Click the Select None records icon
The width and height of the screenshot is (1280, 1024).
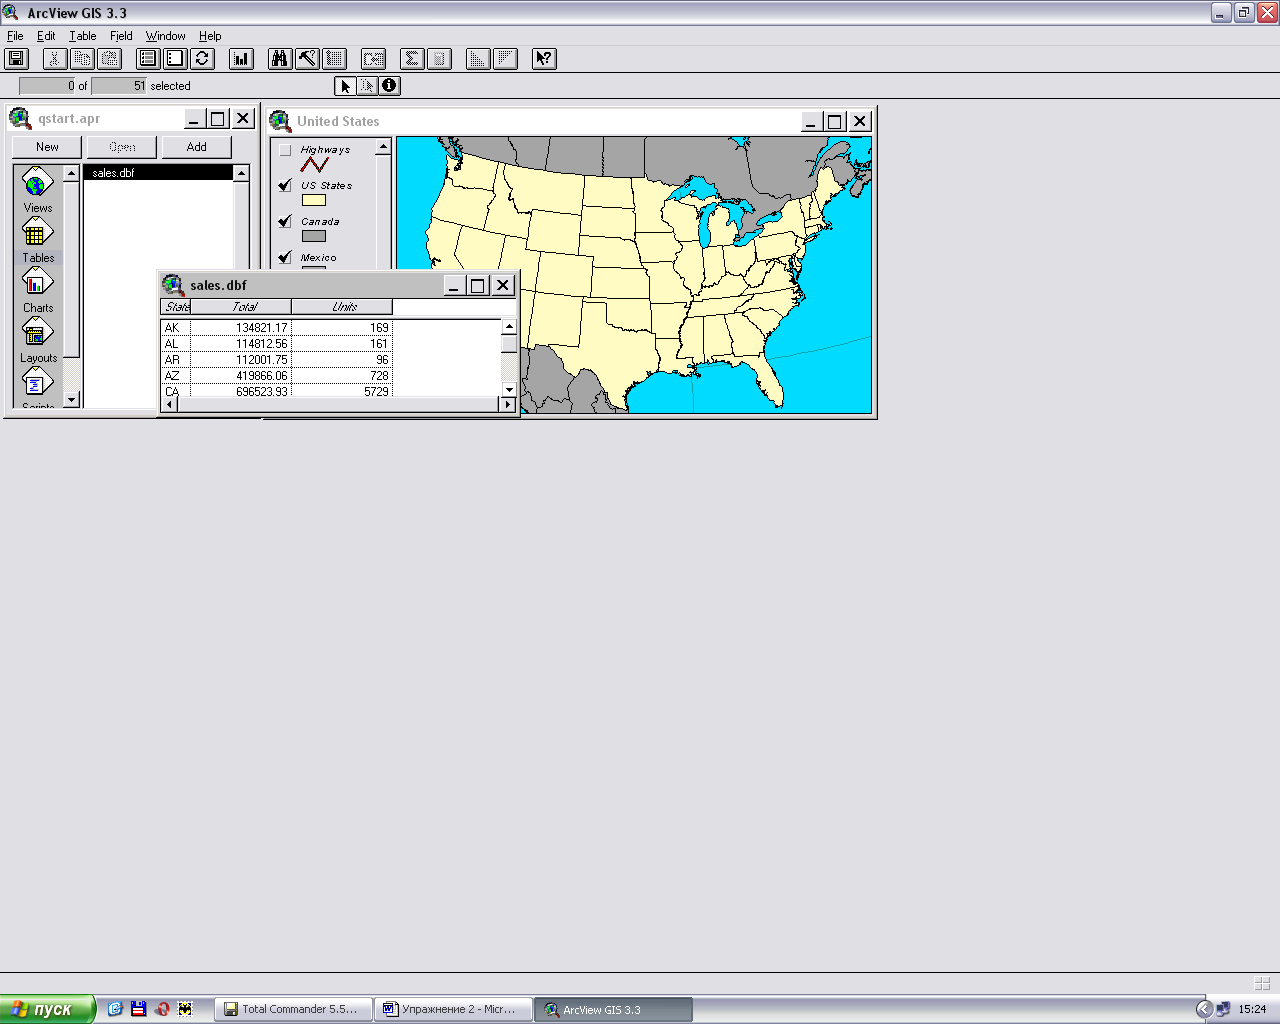click(175, 58)
